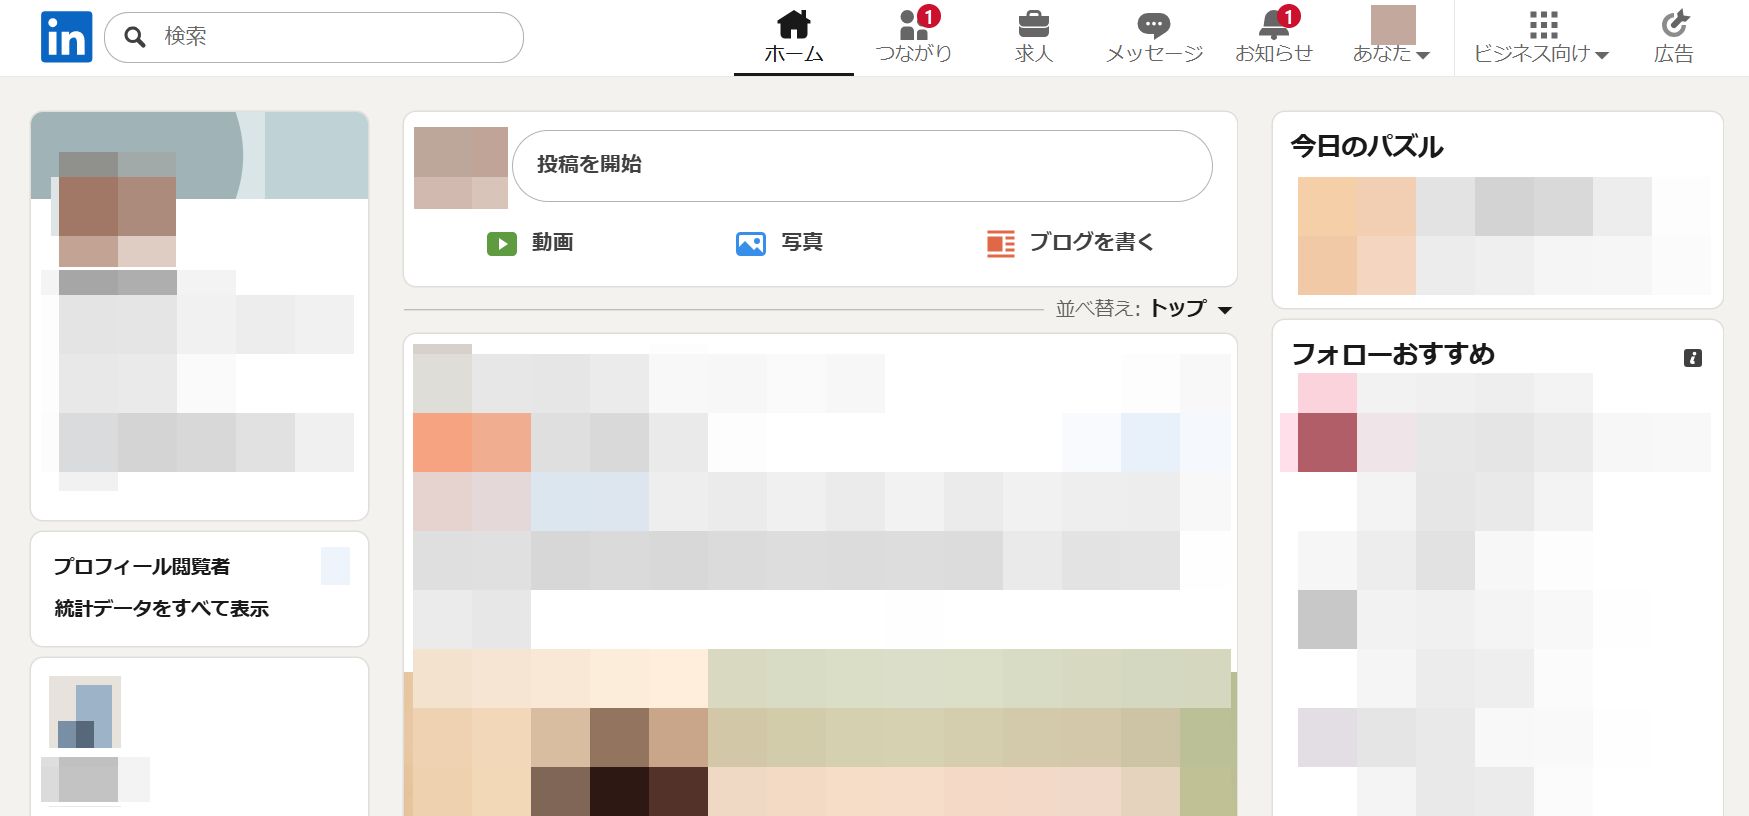Open the ホーム home tab
This screenshot has width=1749, height=816.
793,37
